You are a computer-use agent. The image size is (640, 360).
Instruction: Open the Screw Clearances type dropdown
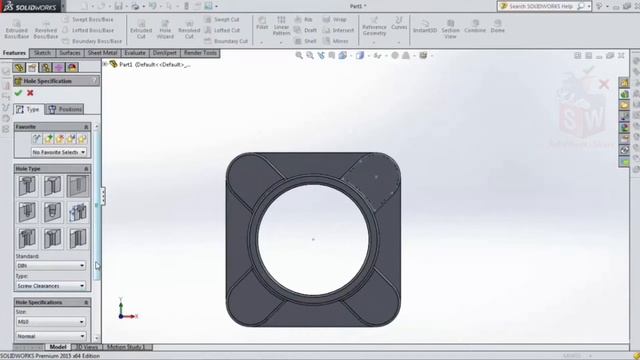pos(51,286)
